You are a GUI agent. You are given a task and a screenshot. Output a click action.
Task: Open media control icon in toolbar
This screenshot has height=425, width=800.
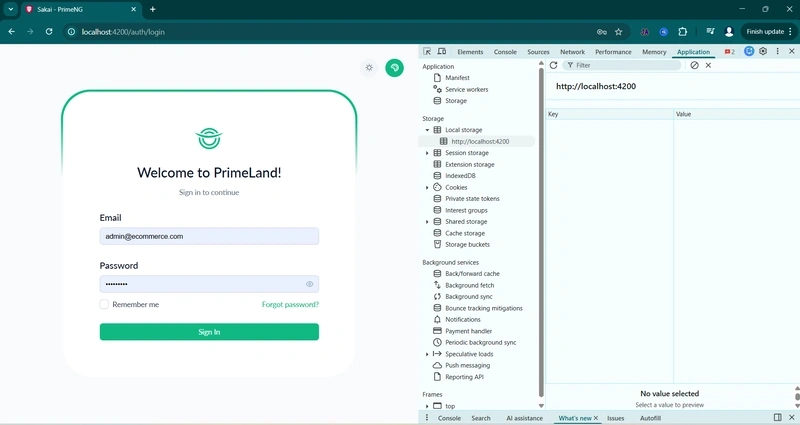pyautogui.click(x=710, y=32)
